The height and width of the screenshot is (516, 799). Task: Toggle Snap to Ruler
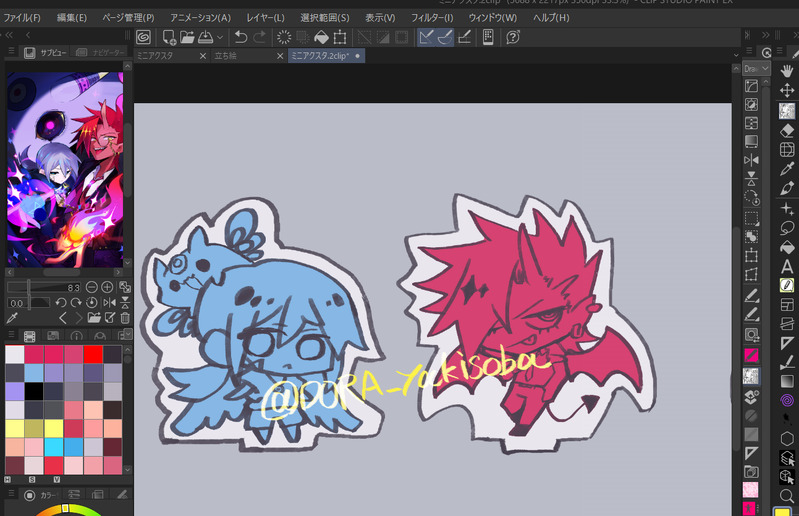tap(426, 37)
